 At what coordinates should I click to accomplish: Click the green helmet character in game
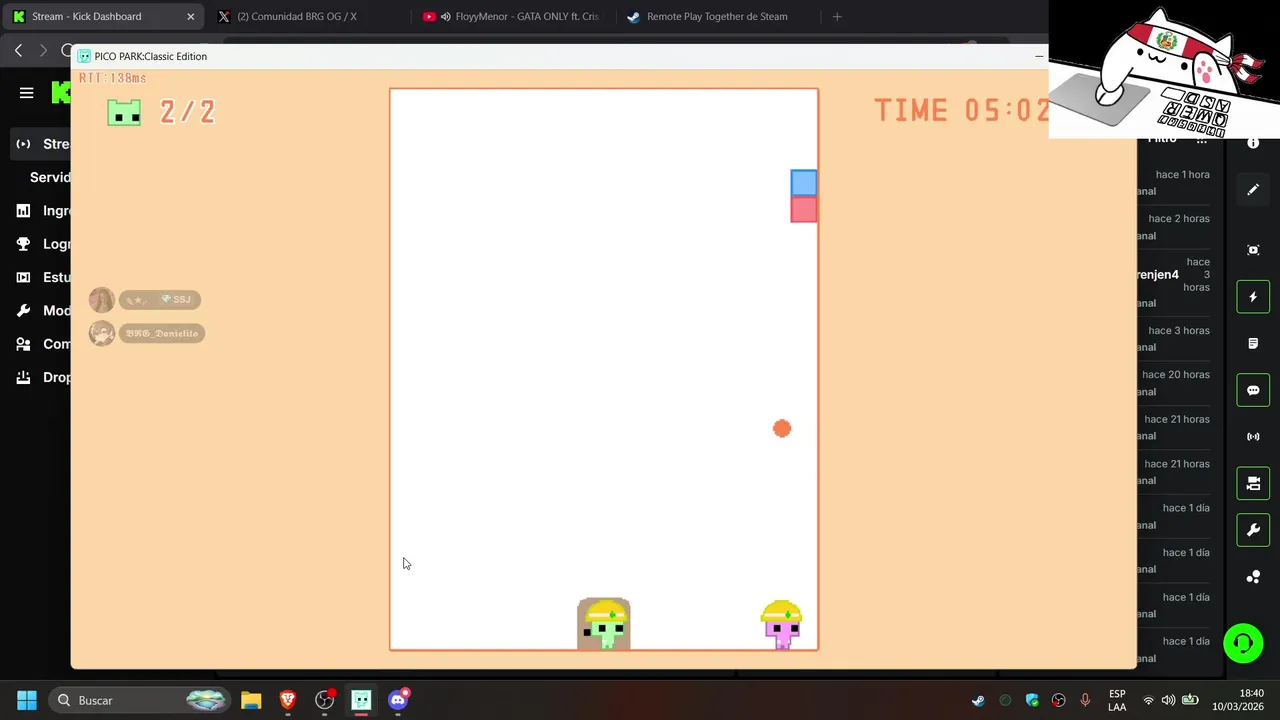(x=604, y=624)
